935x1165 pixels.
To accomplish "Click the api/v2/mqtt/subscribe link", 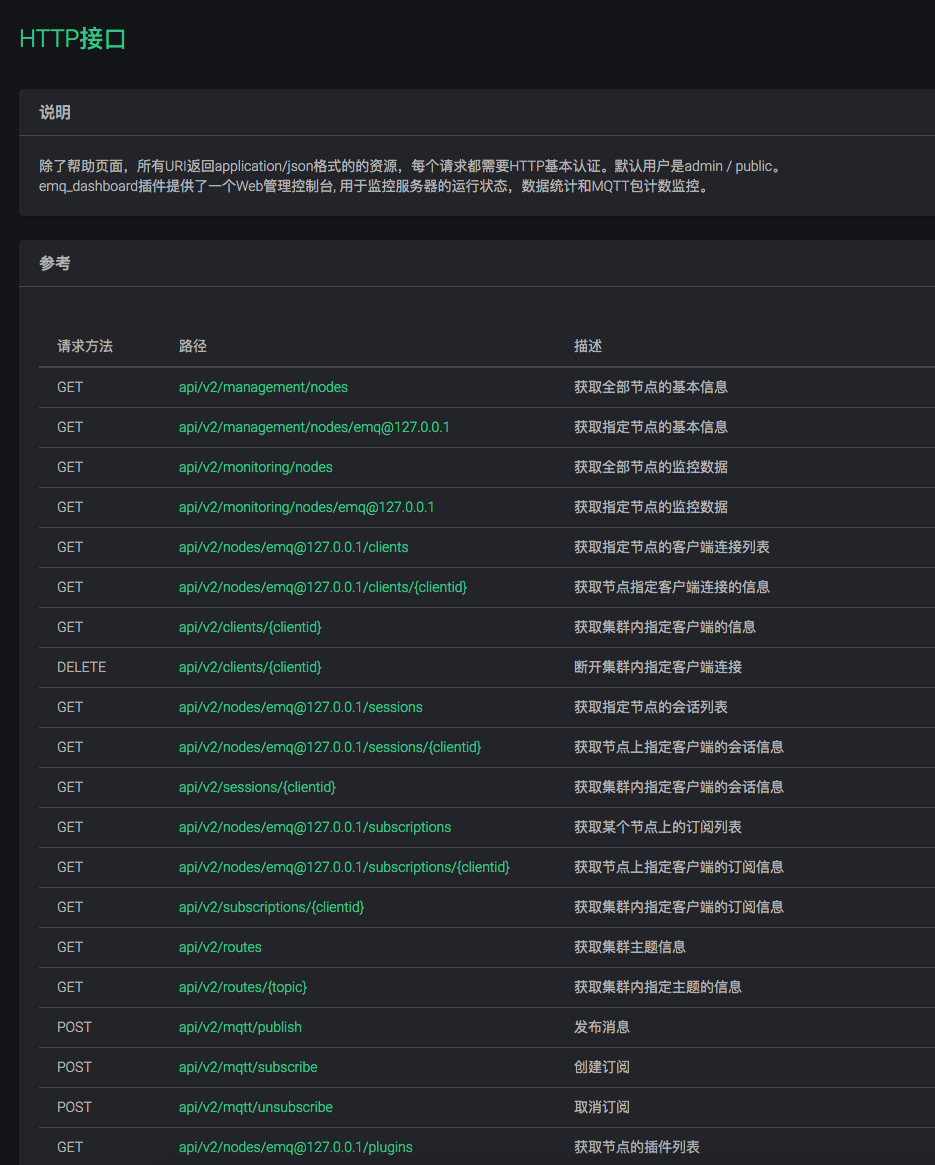I will (248, 1068).
